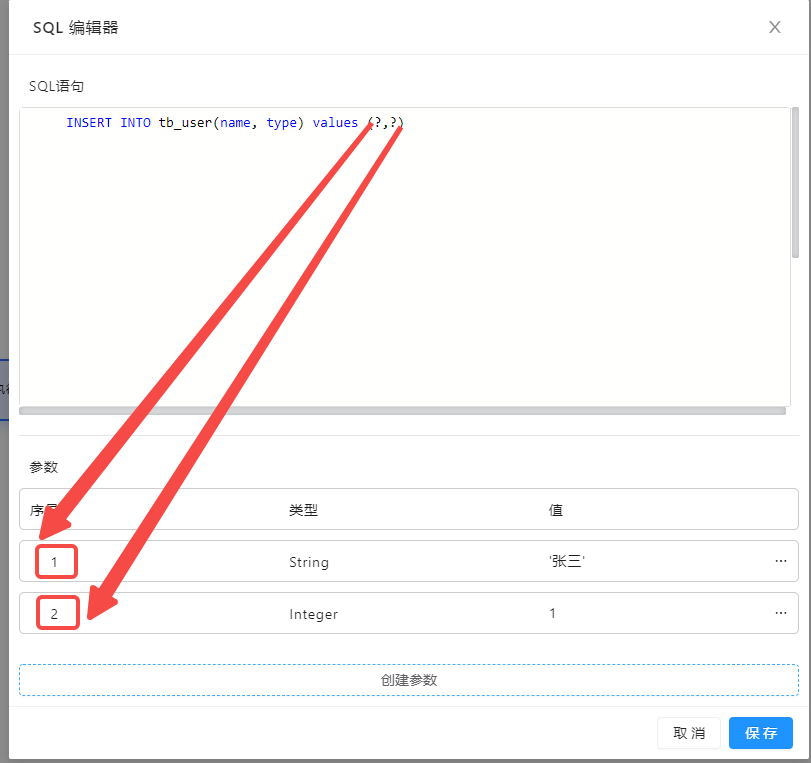
Task: Click the SQL editor's horizontal scrollbar
Action: pos(402,410)
